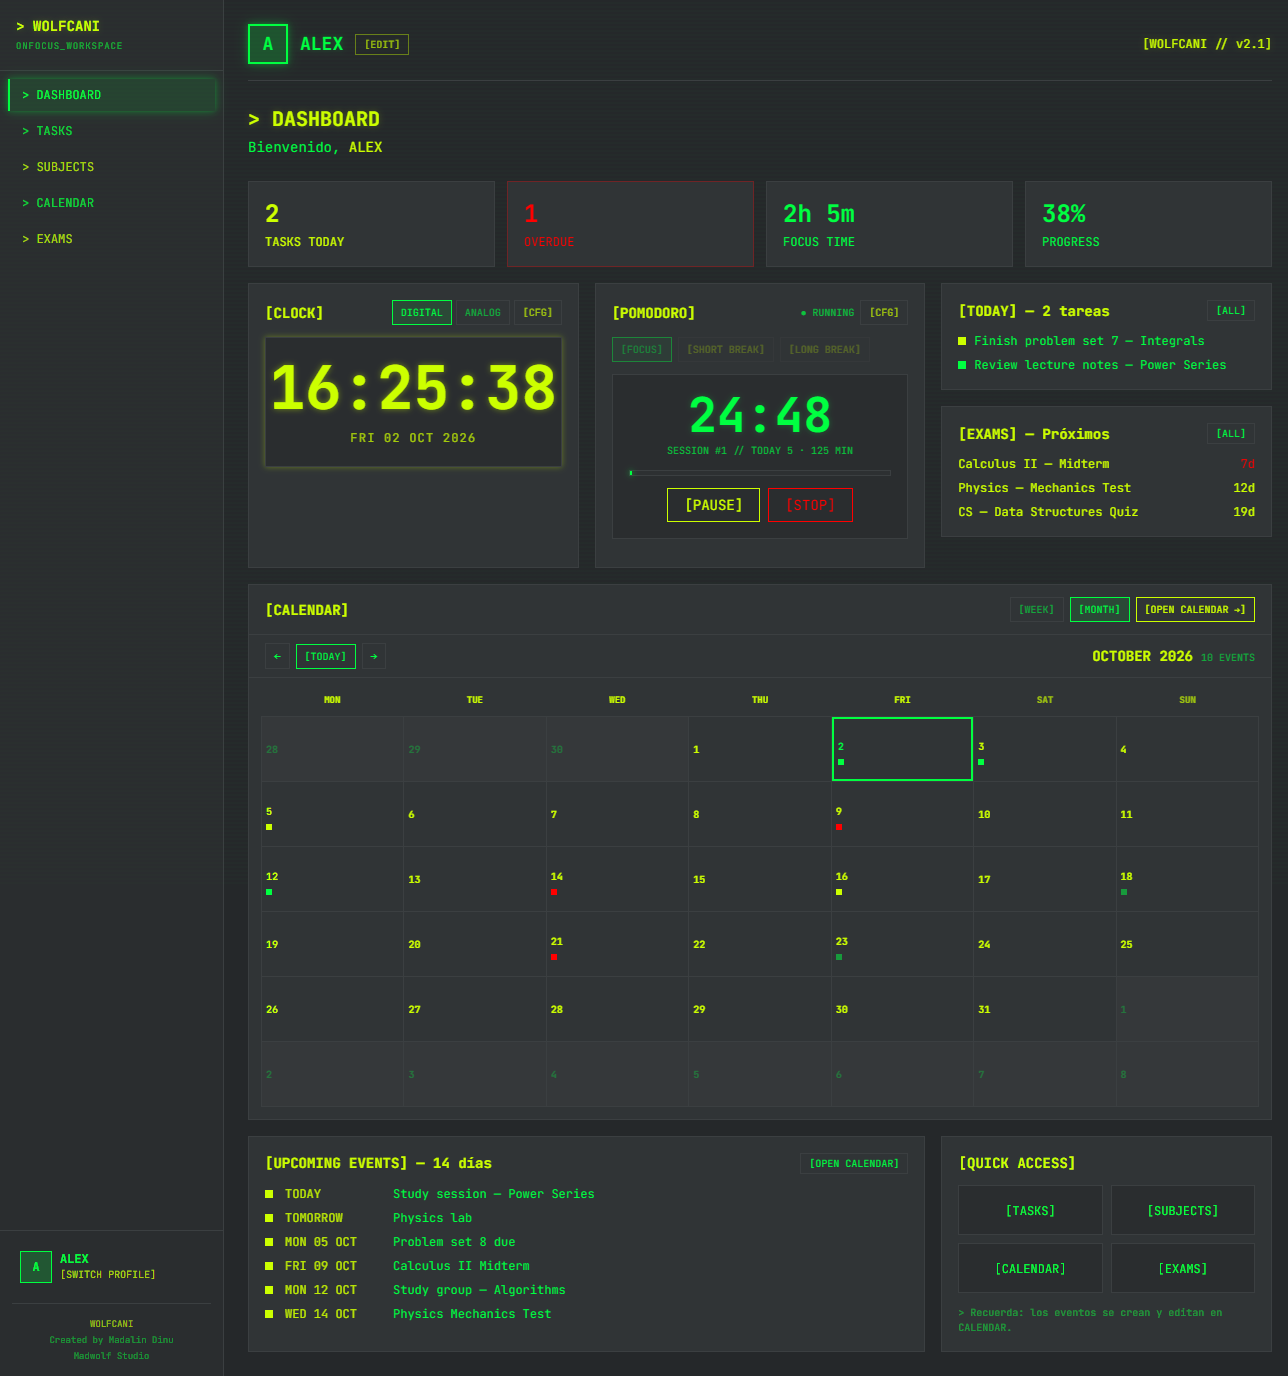
Task: Select October 2 on the calendar
Action: pyautogui.click(x=902, y=749)
